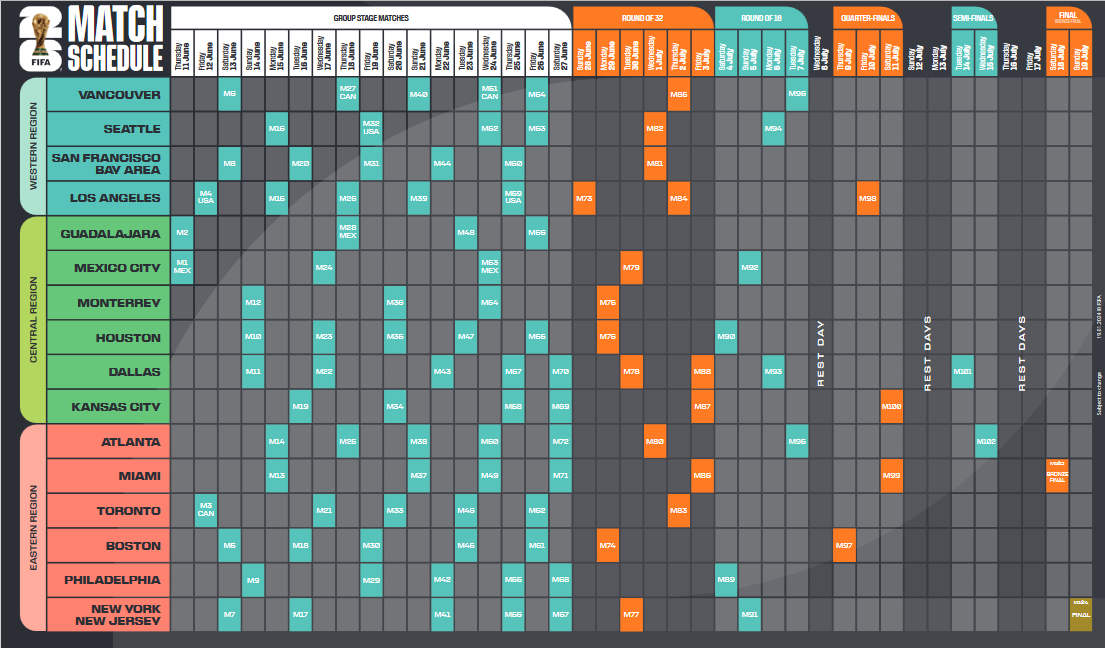Select the Group Stage Matches header

pyautogui.click(x=371, y=18)
